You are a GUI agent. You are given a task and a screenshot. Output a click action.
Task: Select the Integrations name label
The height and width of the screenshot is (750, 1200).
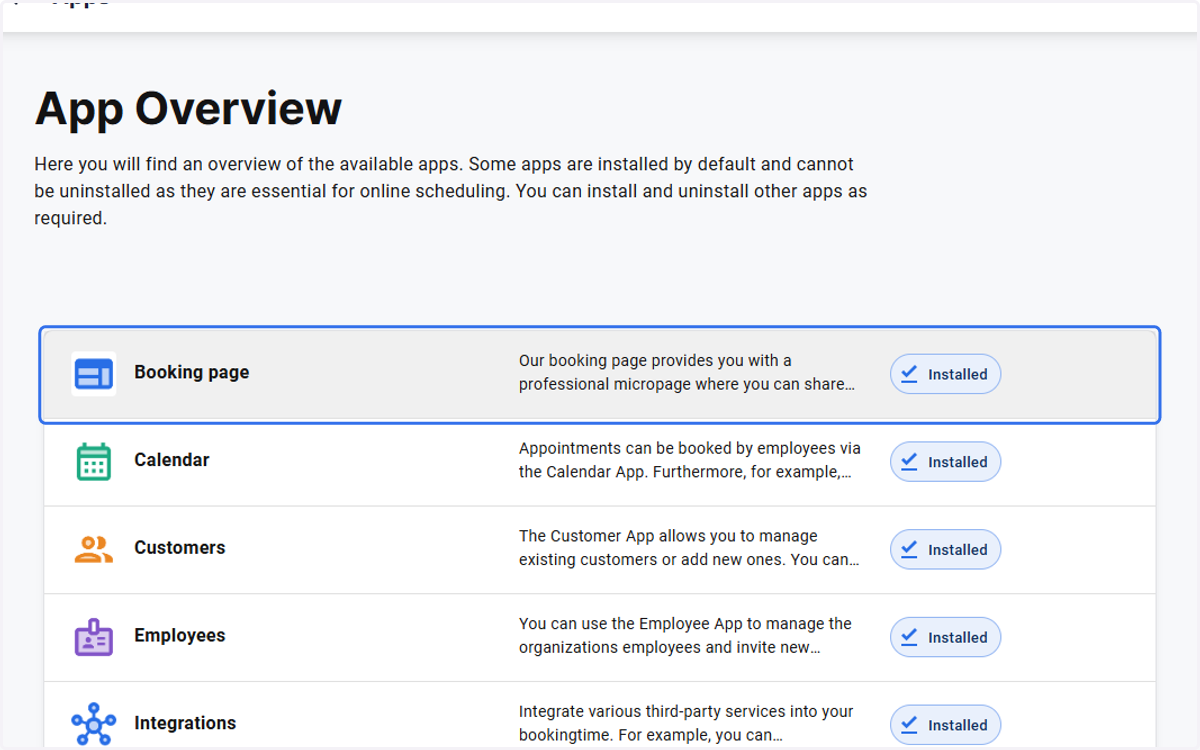[185, 723]
